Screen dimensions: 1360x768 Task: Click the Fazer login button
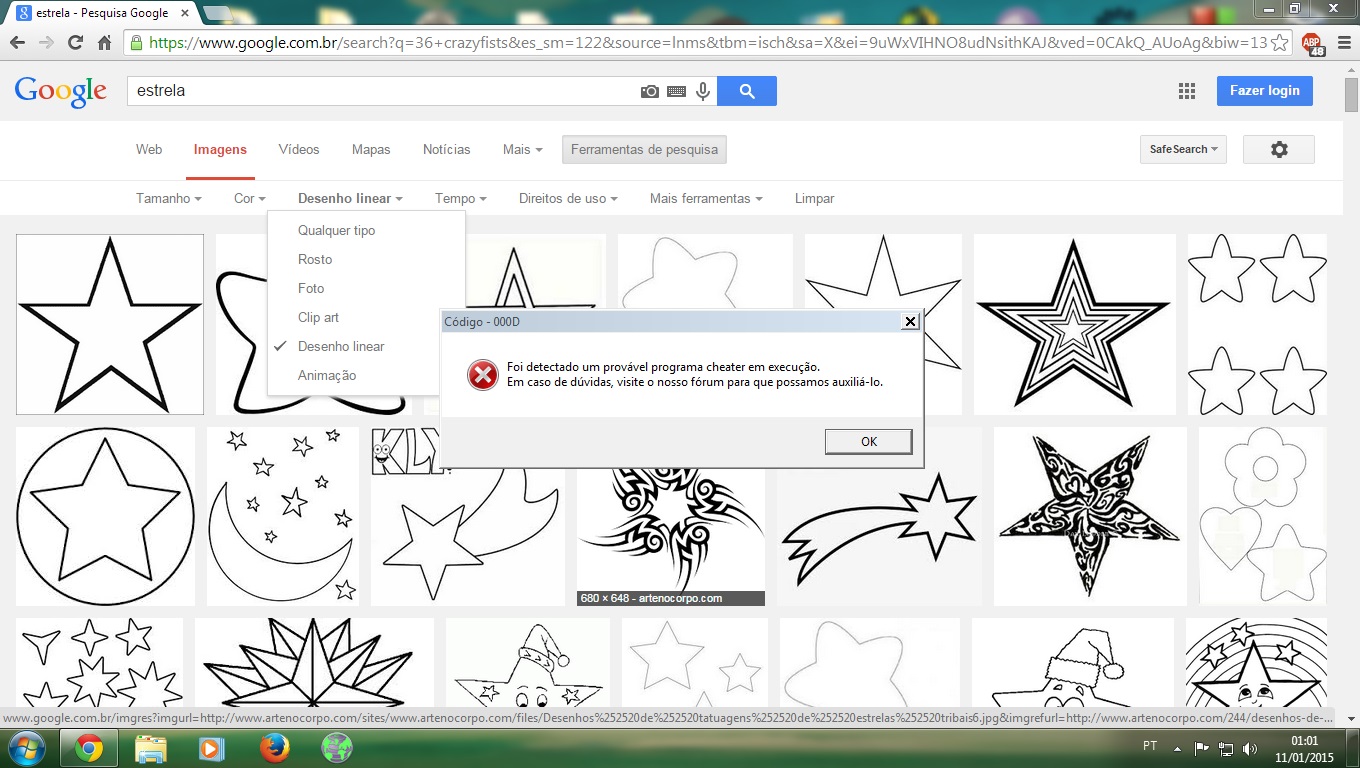tap(1264, 90)
